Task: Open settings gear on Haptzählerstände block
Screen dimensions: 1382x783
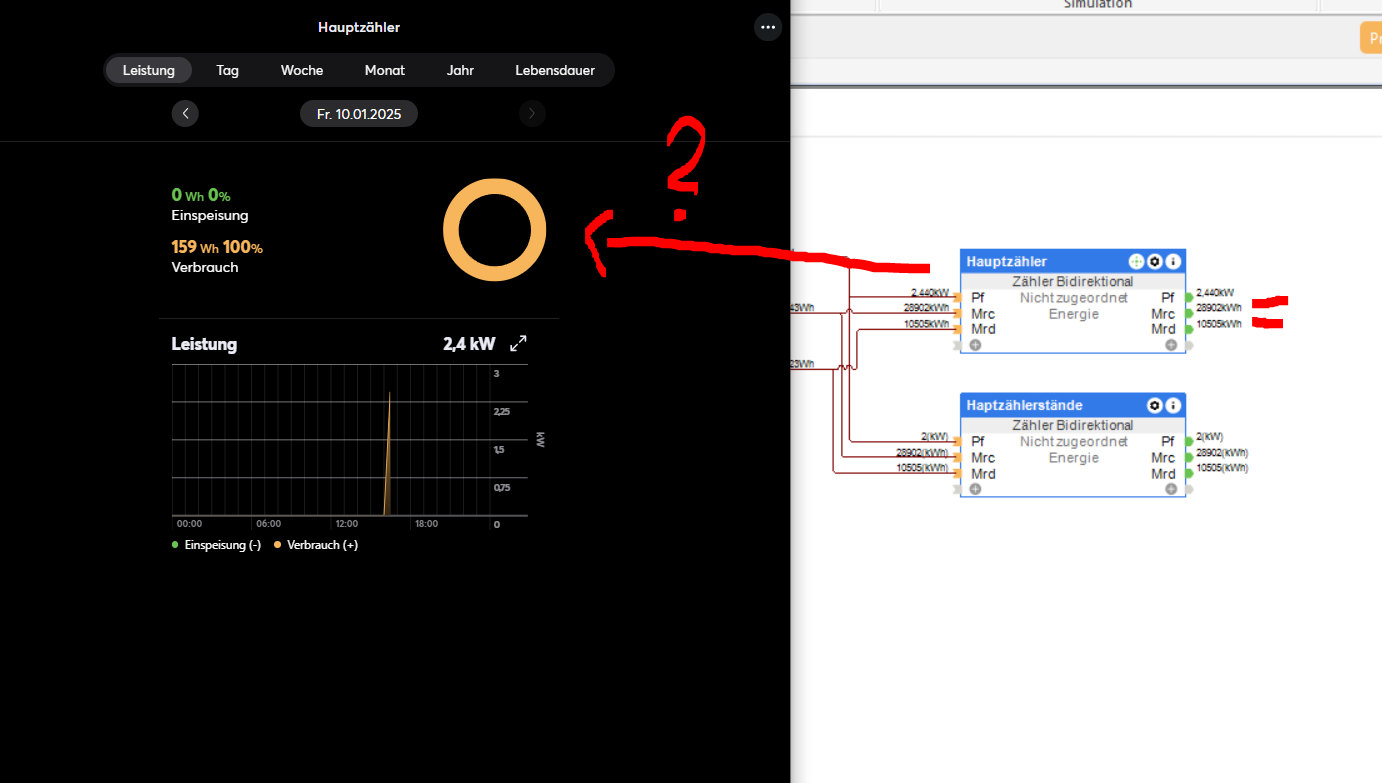Action: coord(1155,405)
